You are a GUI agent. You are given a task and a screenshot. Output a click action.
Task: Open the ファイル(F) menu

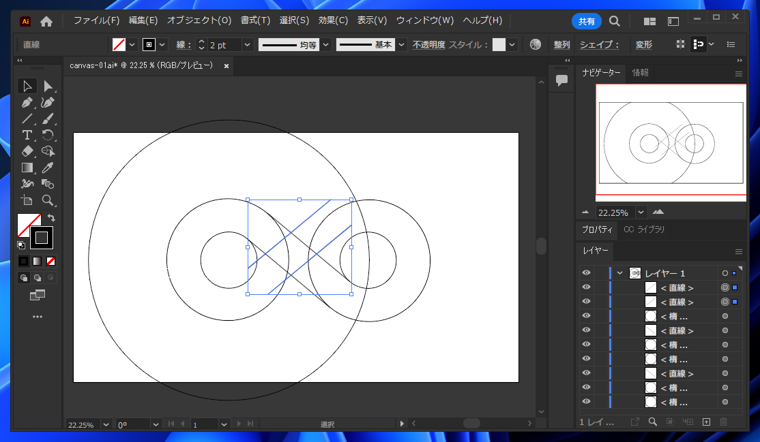coord(96,20)
